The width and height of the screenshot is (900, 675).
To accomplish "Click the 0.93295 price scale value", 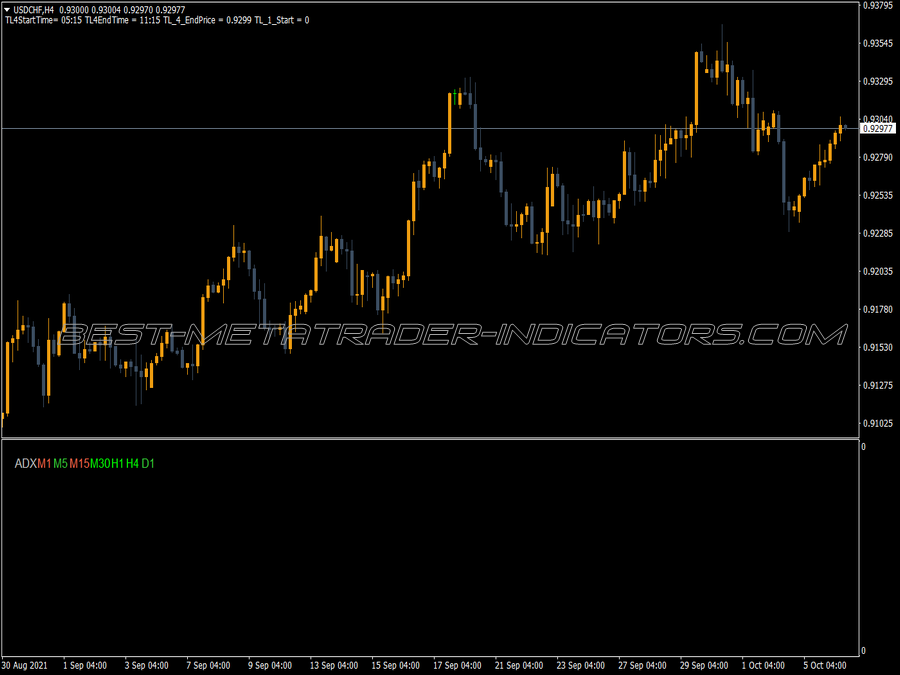I will click(x=878, y=82).
